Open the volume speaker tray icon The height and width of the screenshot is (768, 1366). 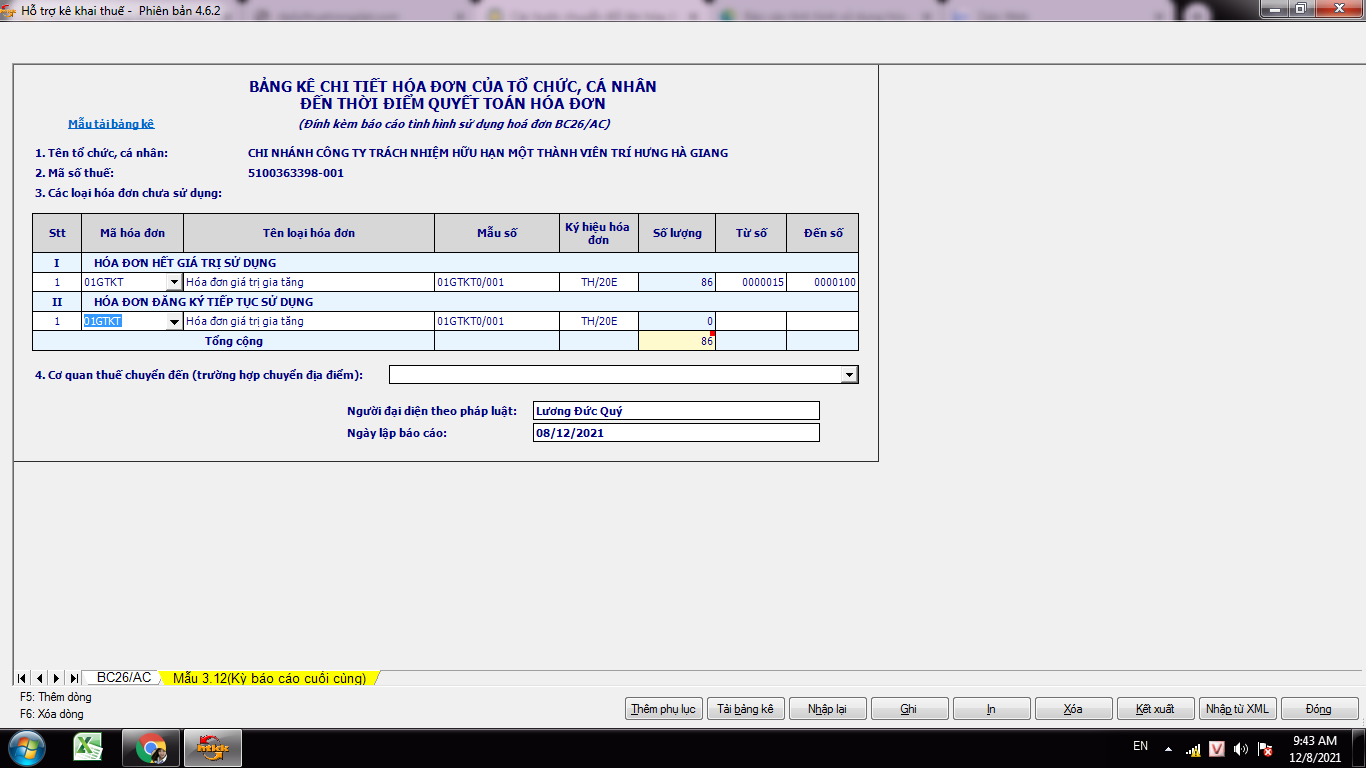(x=1241, y=748)
